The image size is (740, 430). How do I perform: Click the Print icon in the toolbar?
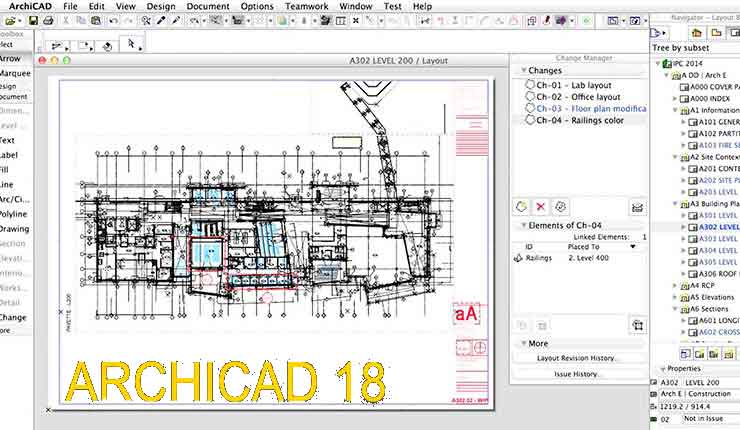pyautogui.click(x=48, y=21)
